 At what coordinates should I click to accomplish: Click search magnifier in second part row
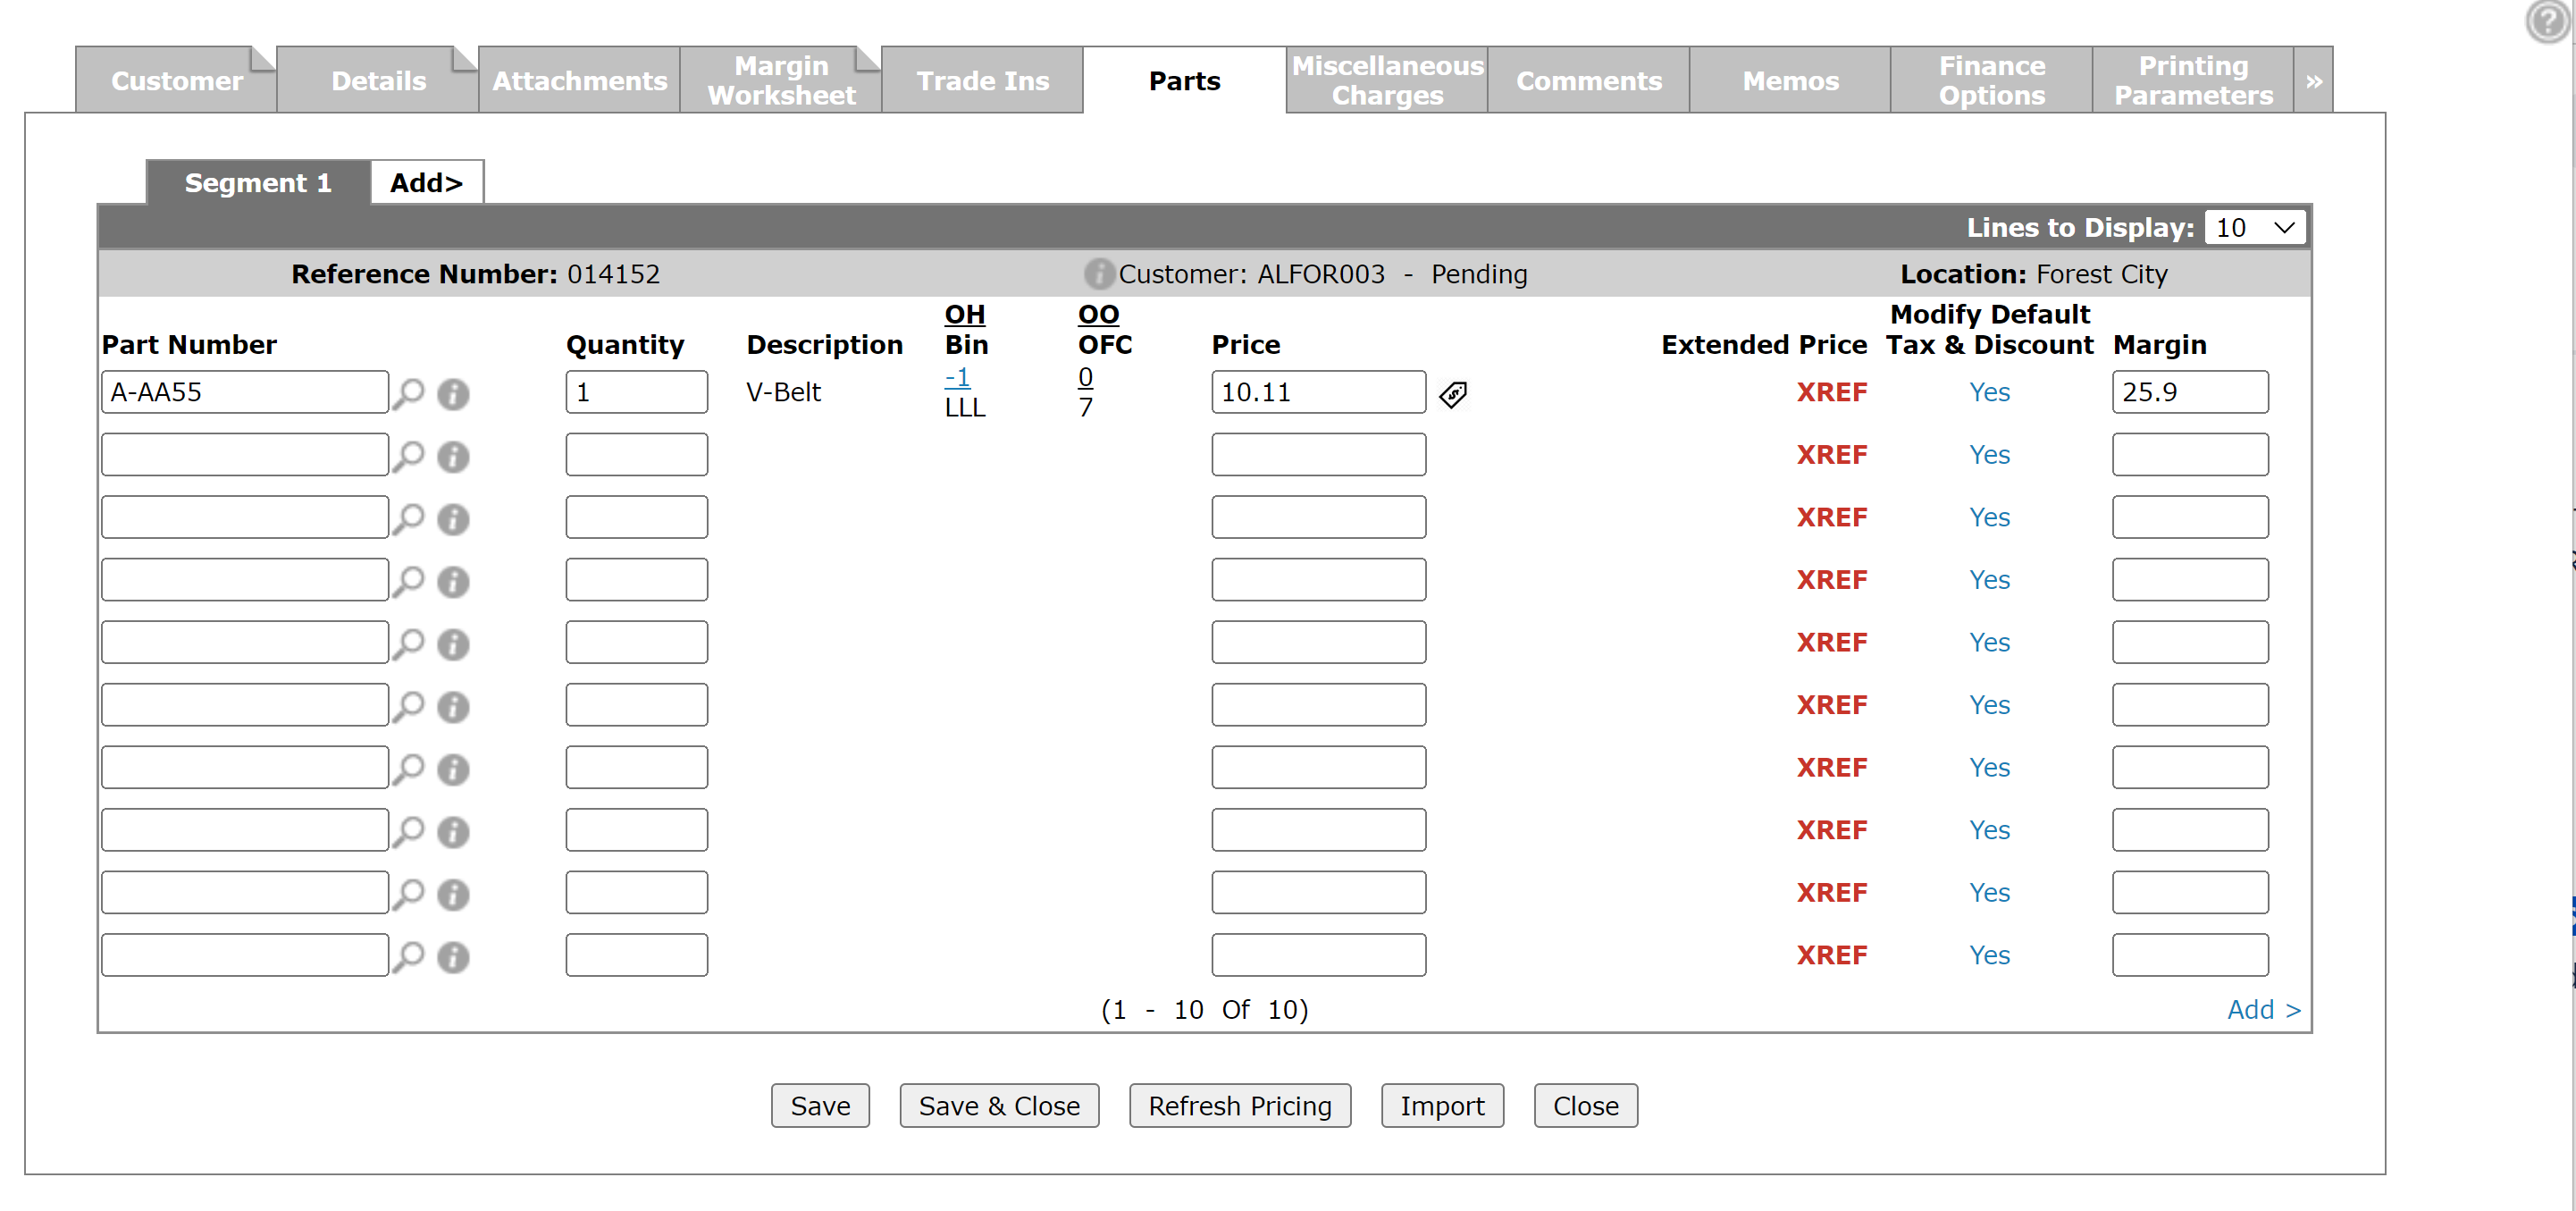pos(408,456)
